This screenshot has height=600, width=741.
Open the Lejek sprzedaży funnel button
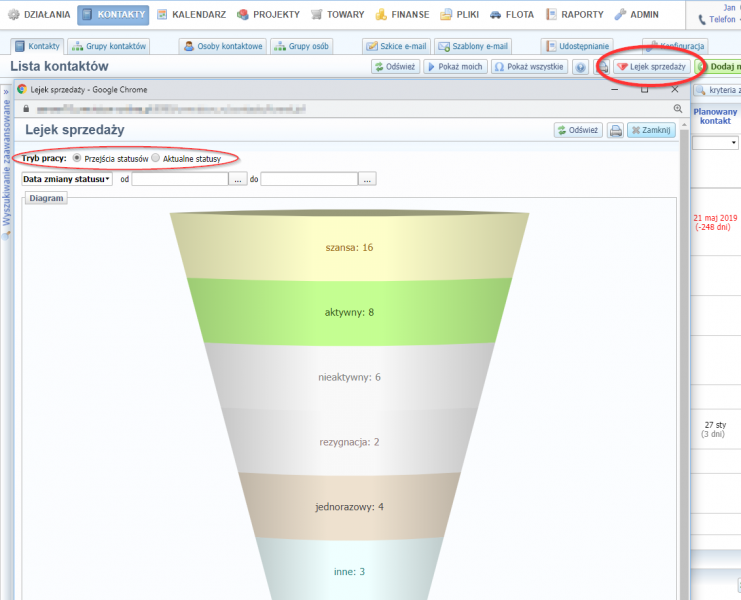(x=652, y=67)
